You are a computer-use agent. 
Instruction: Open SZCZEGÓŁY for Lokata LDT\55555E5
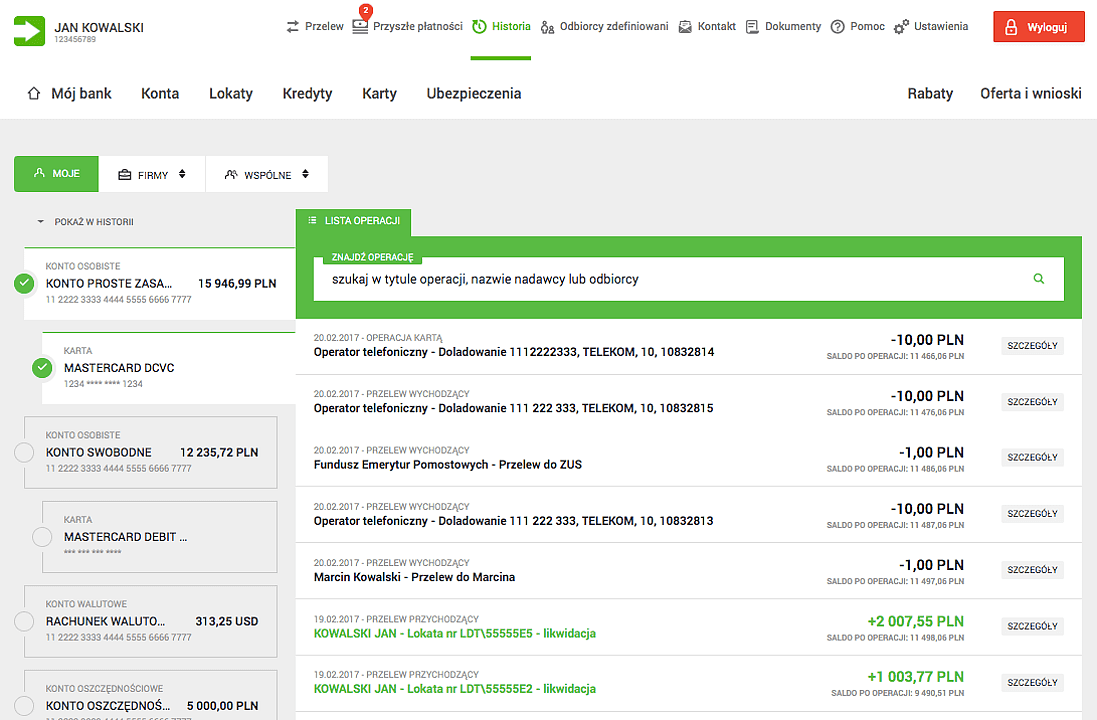(x=1032, y=626)
